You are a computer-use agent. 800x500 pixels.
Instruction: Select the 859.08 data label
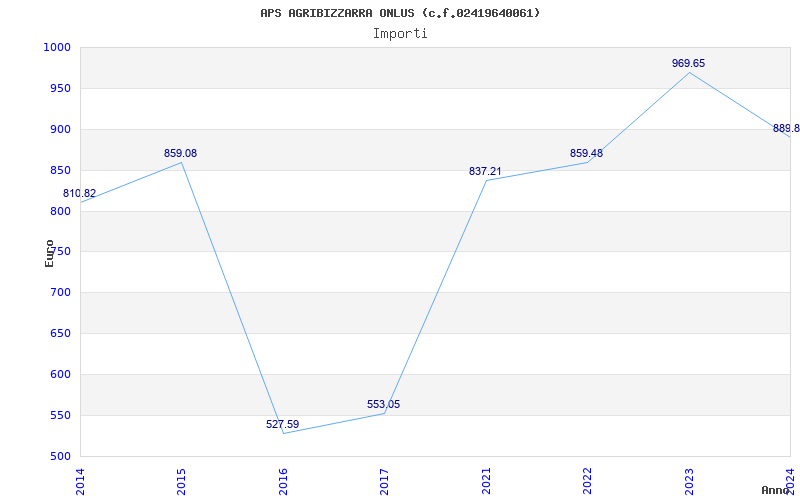[180, 153]
